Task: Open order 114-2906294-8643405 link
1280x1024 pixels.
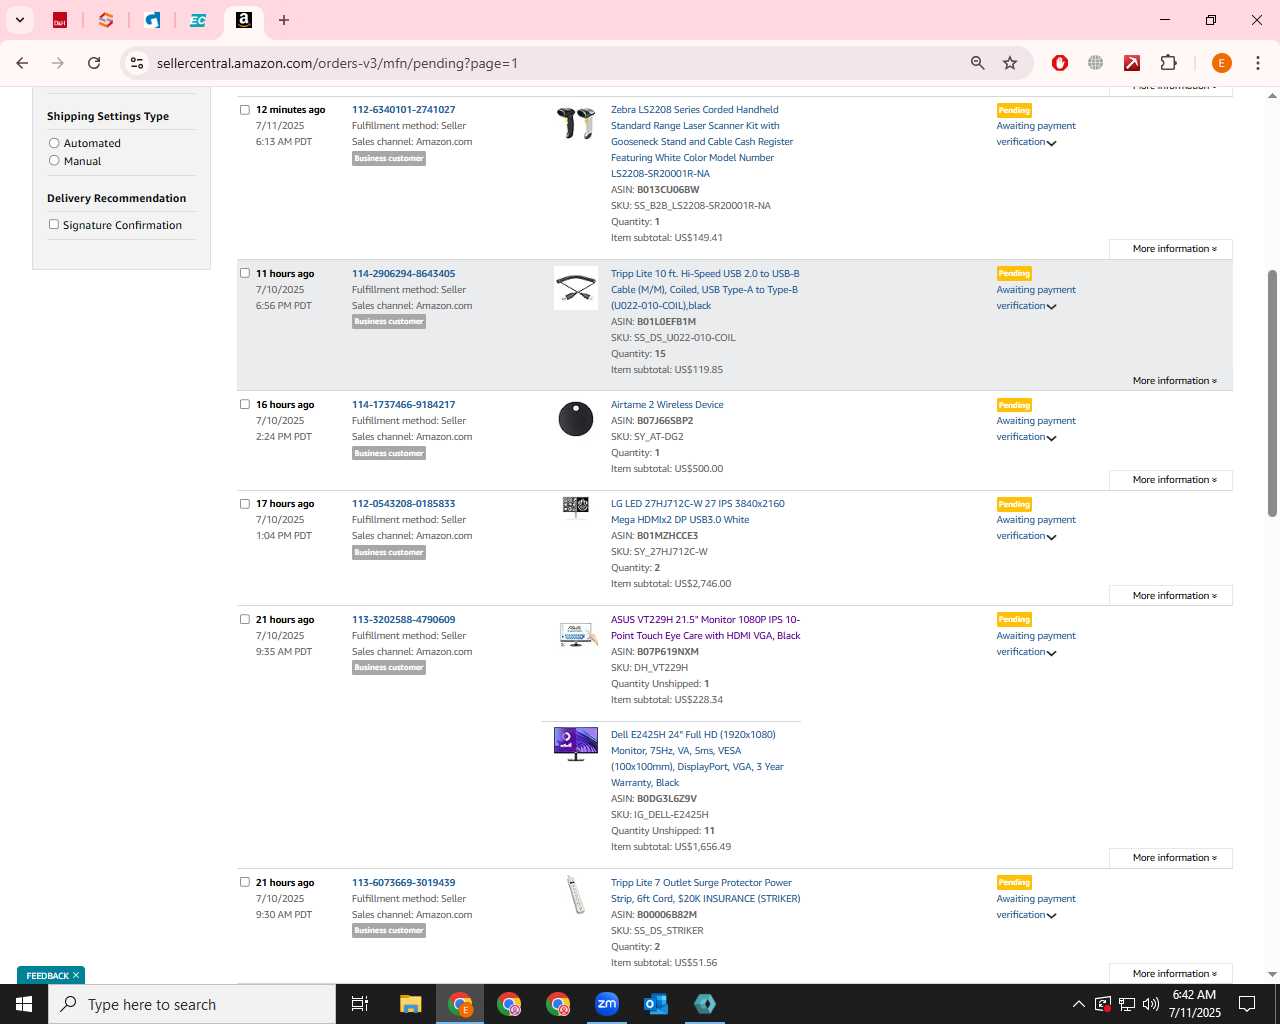Action: [403, 274]
